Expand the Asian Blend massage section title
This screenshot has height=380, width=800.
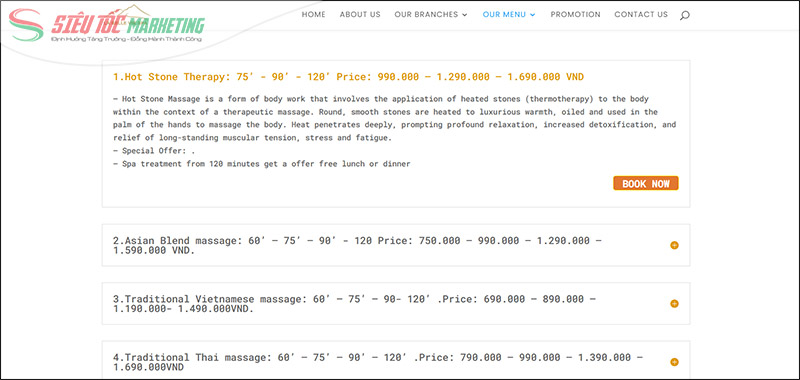357,245
